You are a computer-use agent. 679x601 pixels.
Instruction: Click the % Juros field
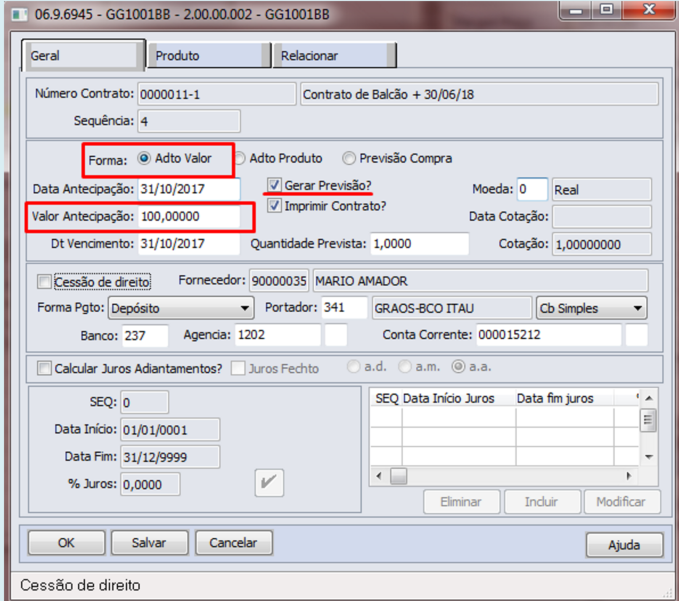150,484
